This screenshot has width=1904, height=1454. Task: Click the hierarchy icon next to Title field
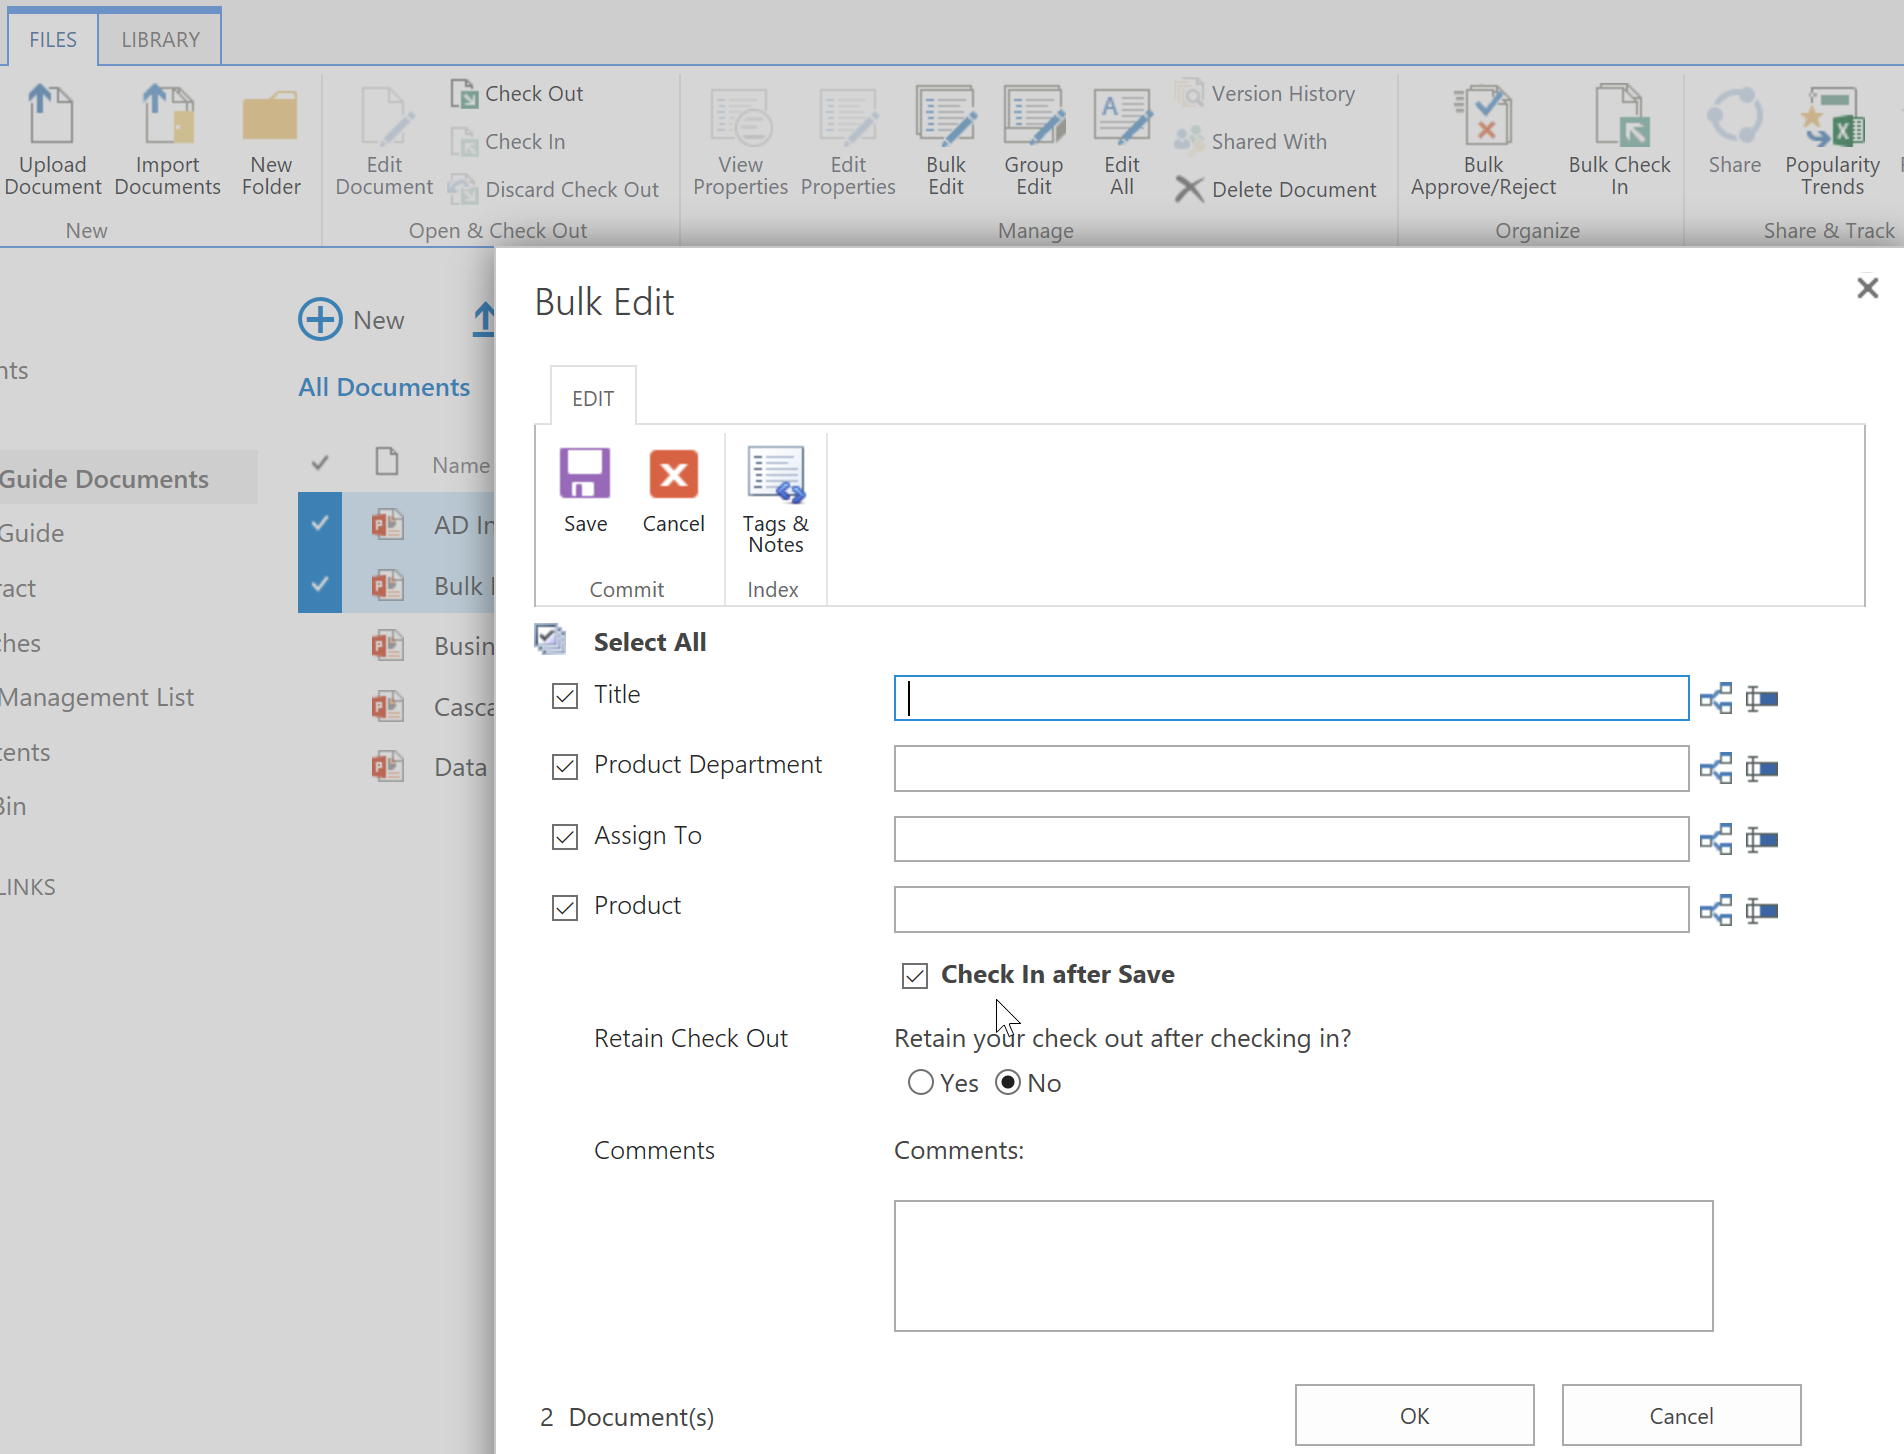[x=1716, y=698]
